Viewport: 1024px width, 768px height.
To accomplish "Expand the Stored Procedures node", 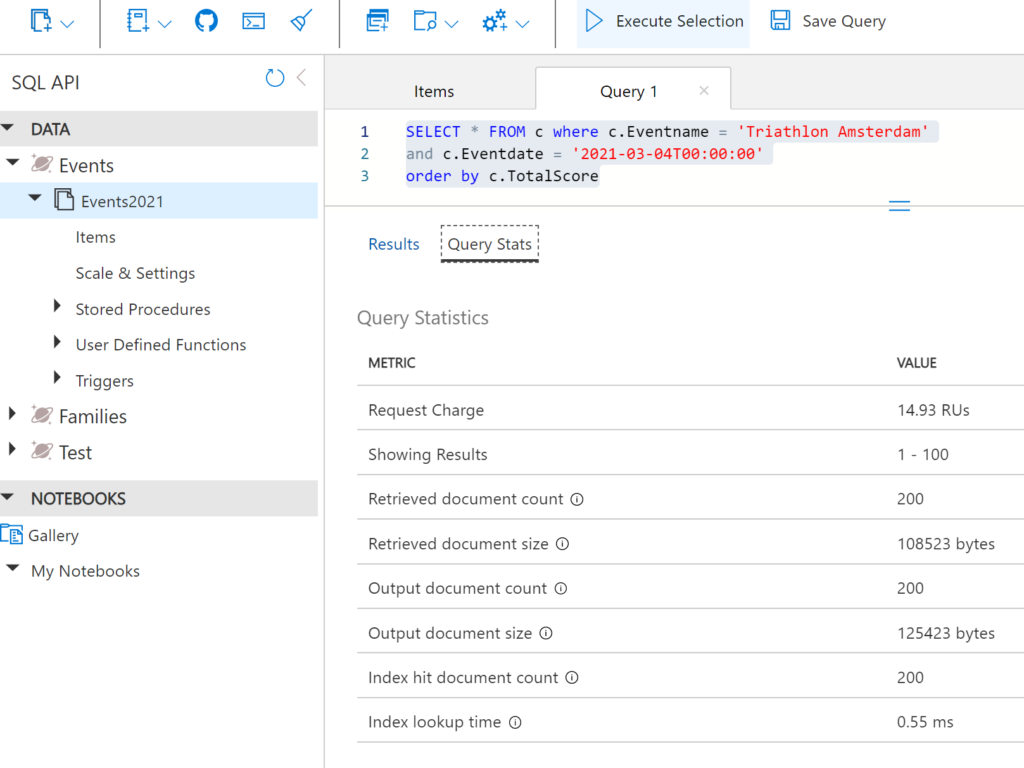I will click(x=57, y=309).
